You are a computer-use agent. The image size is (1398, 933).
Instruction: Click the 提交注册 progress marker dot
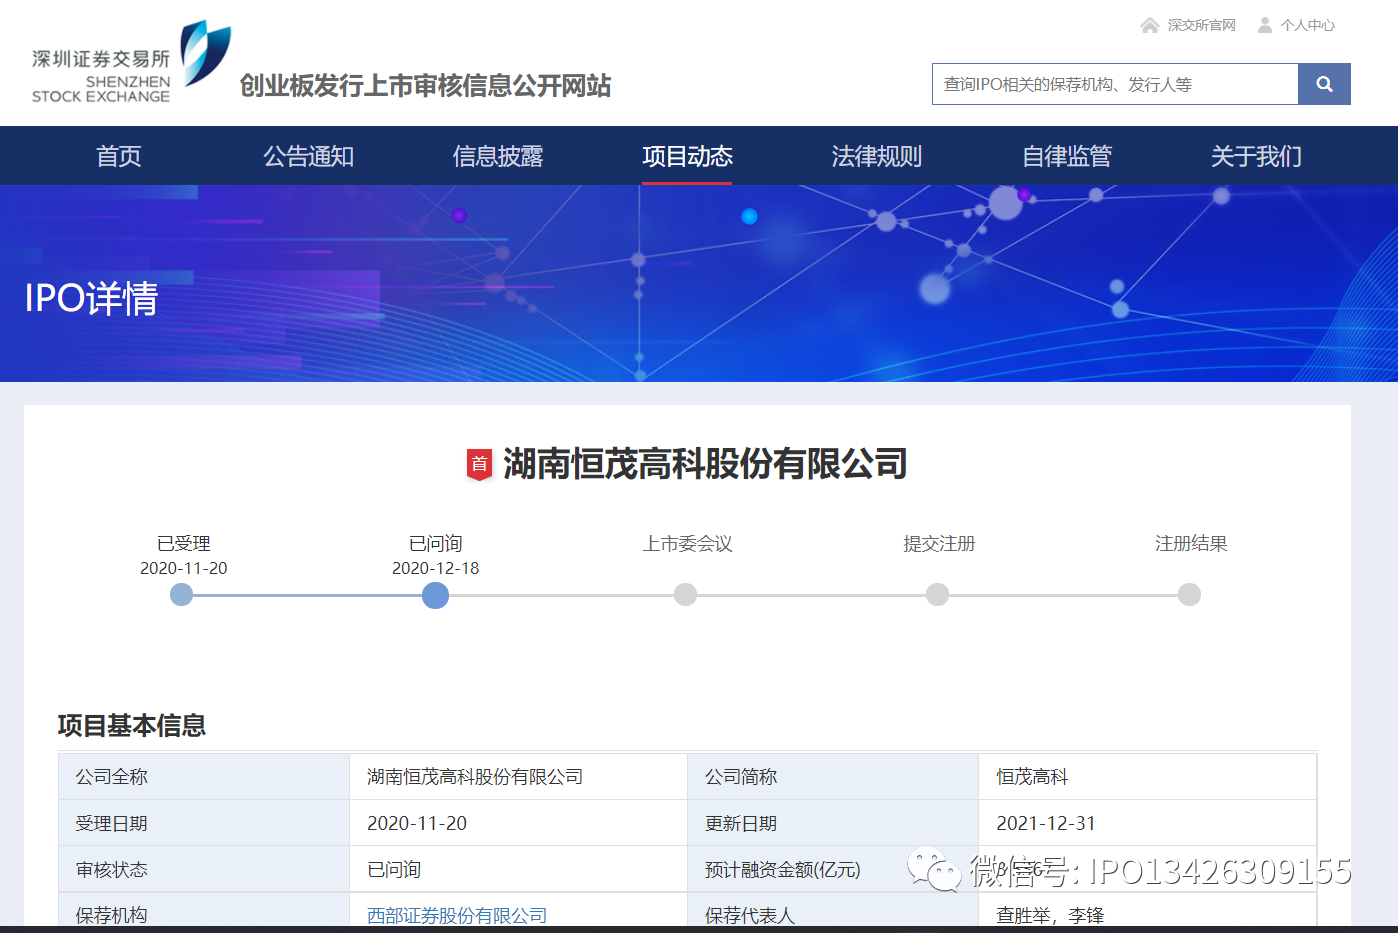pyautogui.click(x=937, y=595)
